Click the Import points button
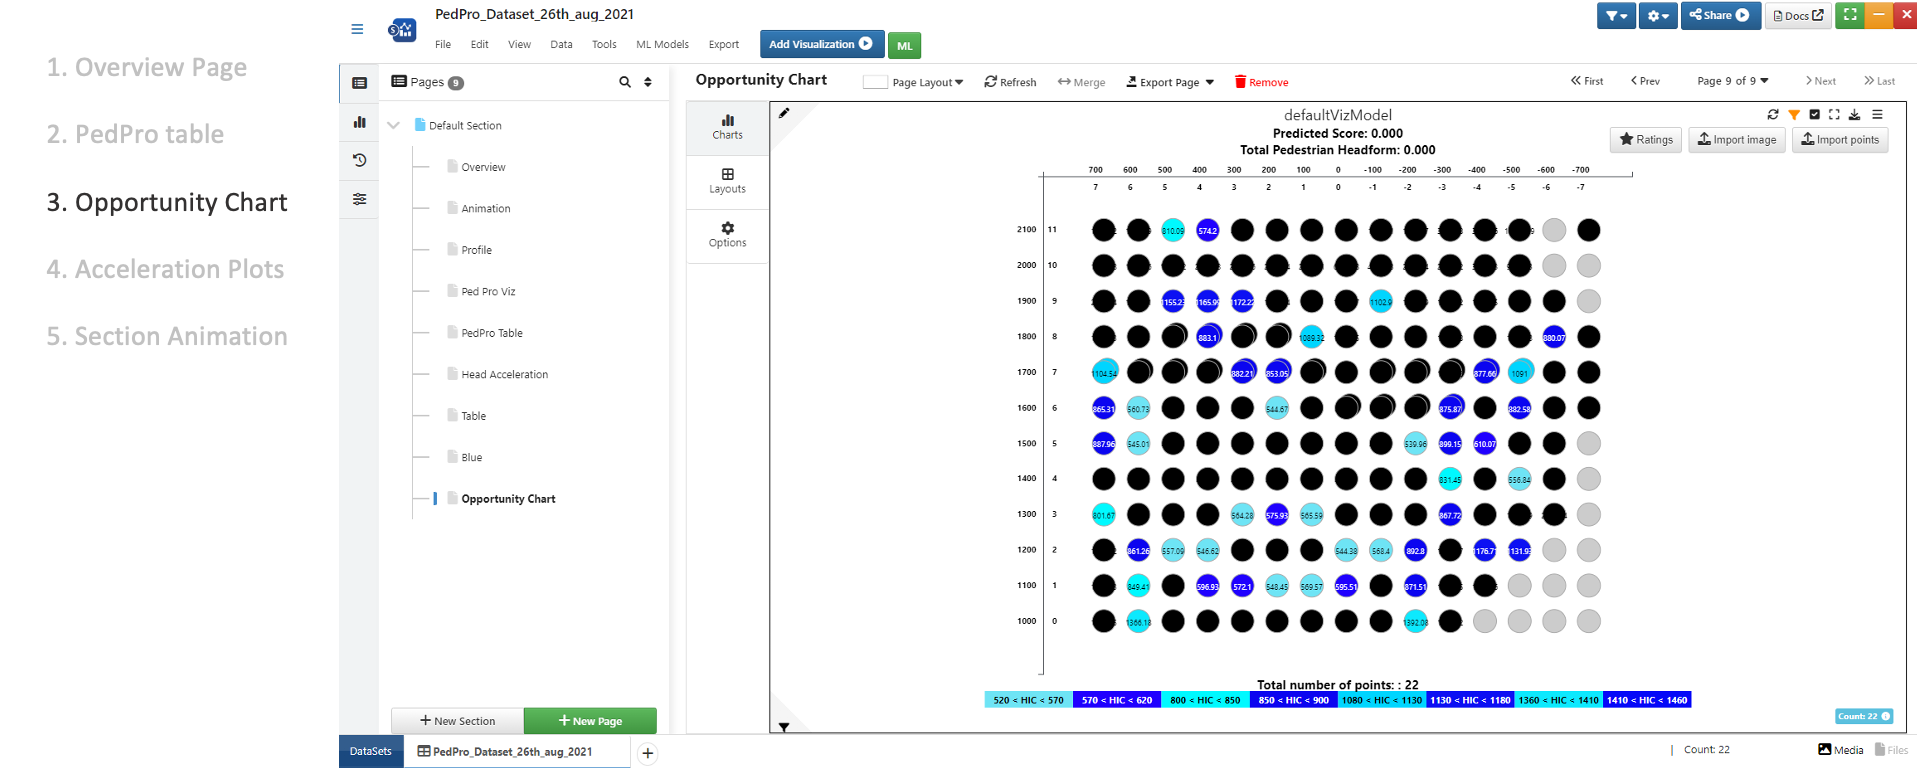 pos(1840,140)
